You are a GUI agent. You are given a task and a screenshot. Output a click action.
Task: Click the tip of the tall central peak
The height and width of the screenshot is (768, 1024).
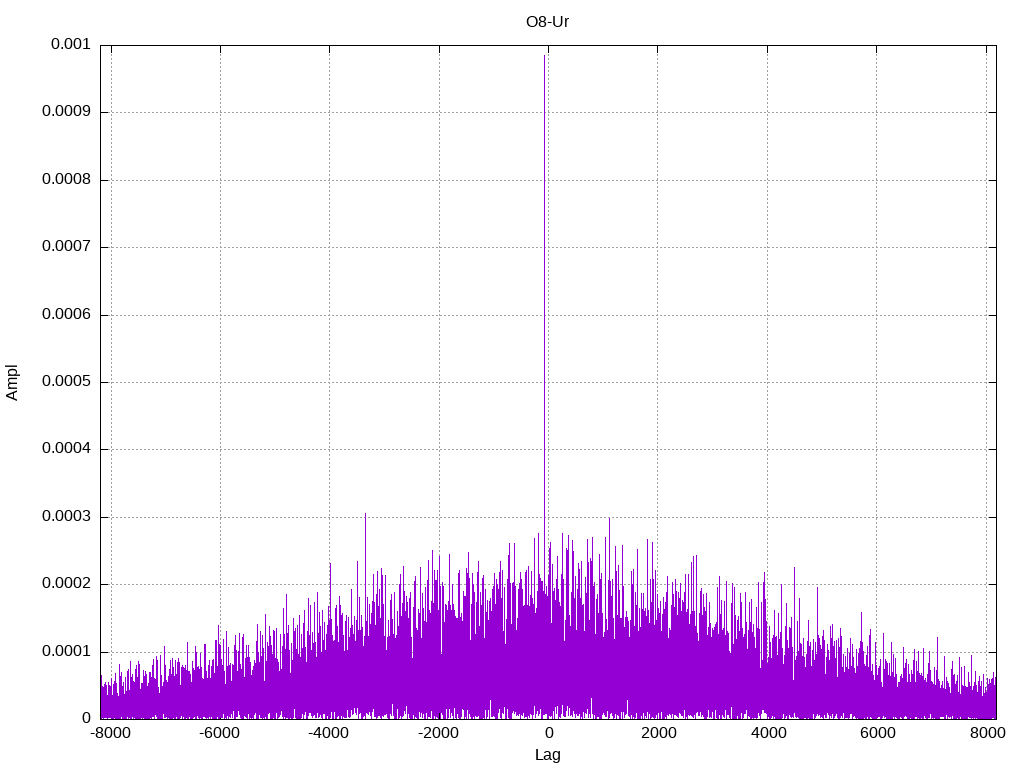544,56
